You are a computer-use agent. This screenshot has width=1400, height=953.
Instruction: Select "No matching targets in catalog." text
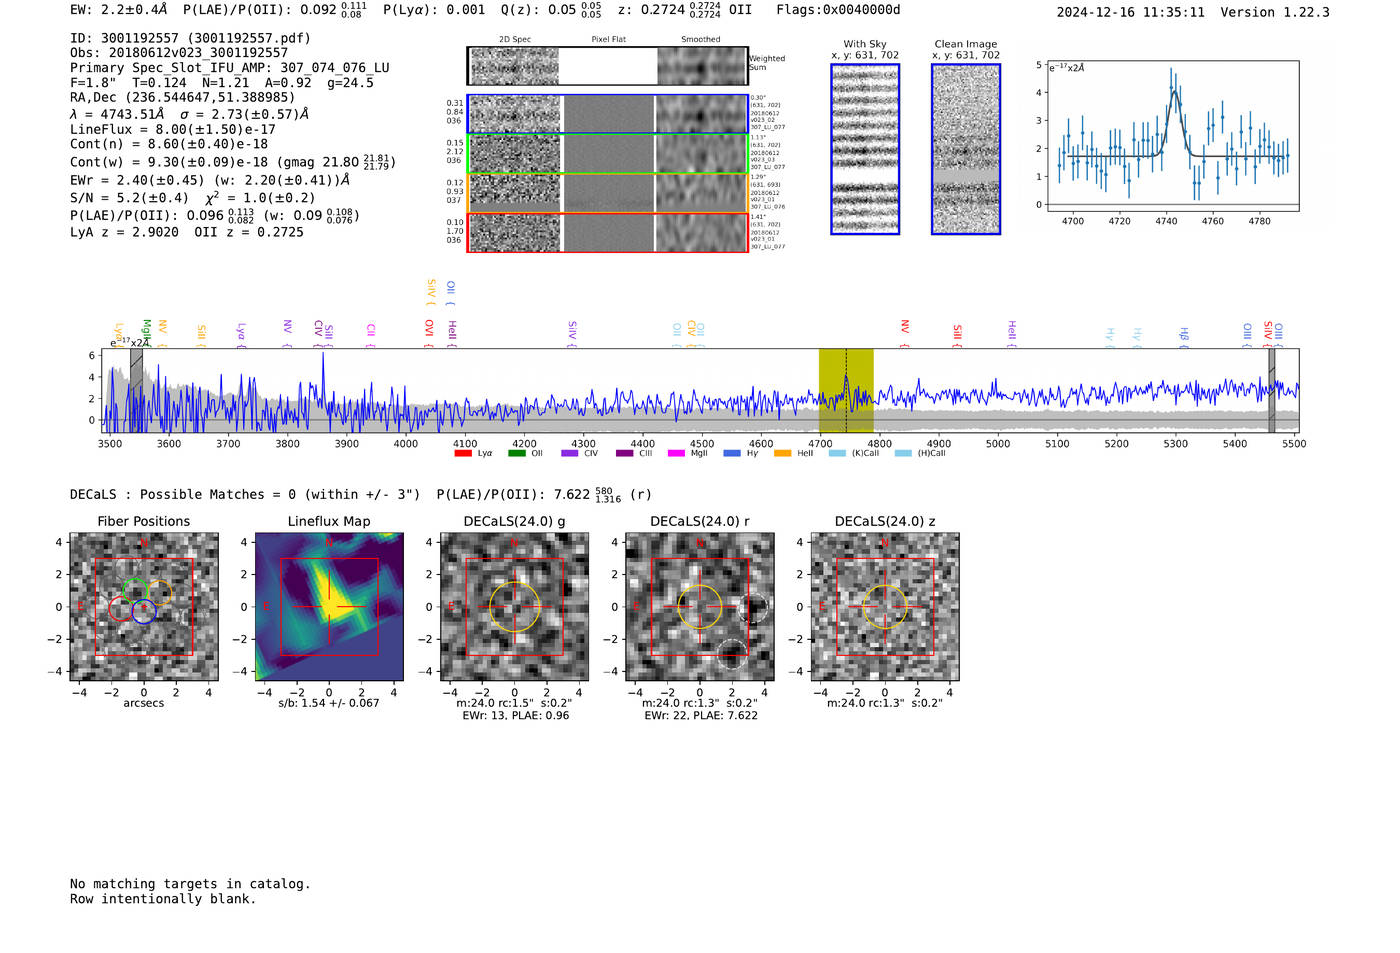tap(190, 884)
